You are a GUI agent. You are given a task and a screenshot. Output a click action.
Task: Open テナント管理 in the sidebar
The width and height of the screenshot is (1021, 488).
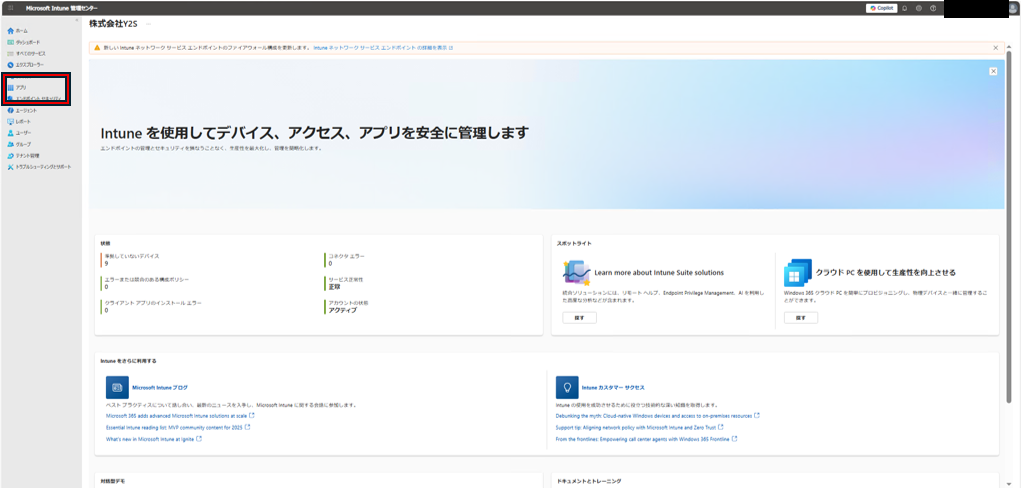pos(27,156)
